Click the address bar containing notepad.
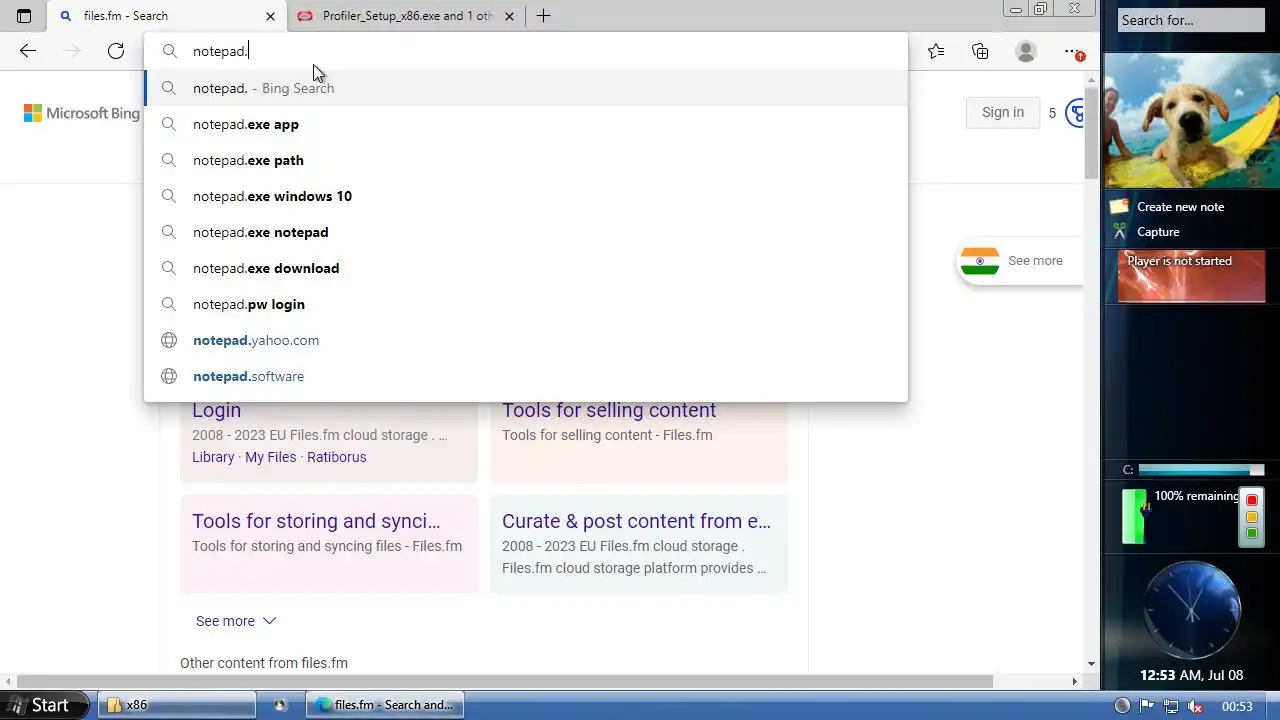1280x720 pixels. 526,51
